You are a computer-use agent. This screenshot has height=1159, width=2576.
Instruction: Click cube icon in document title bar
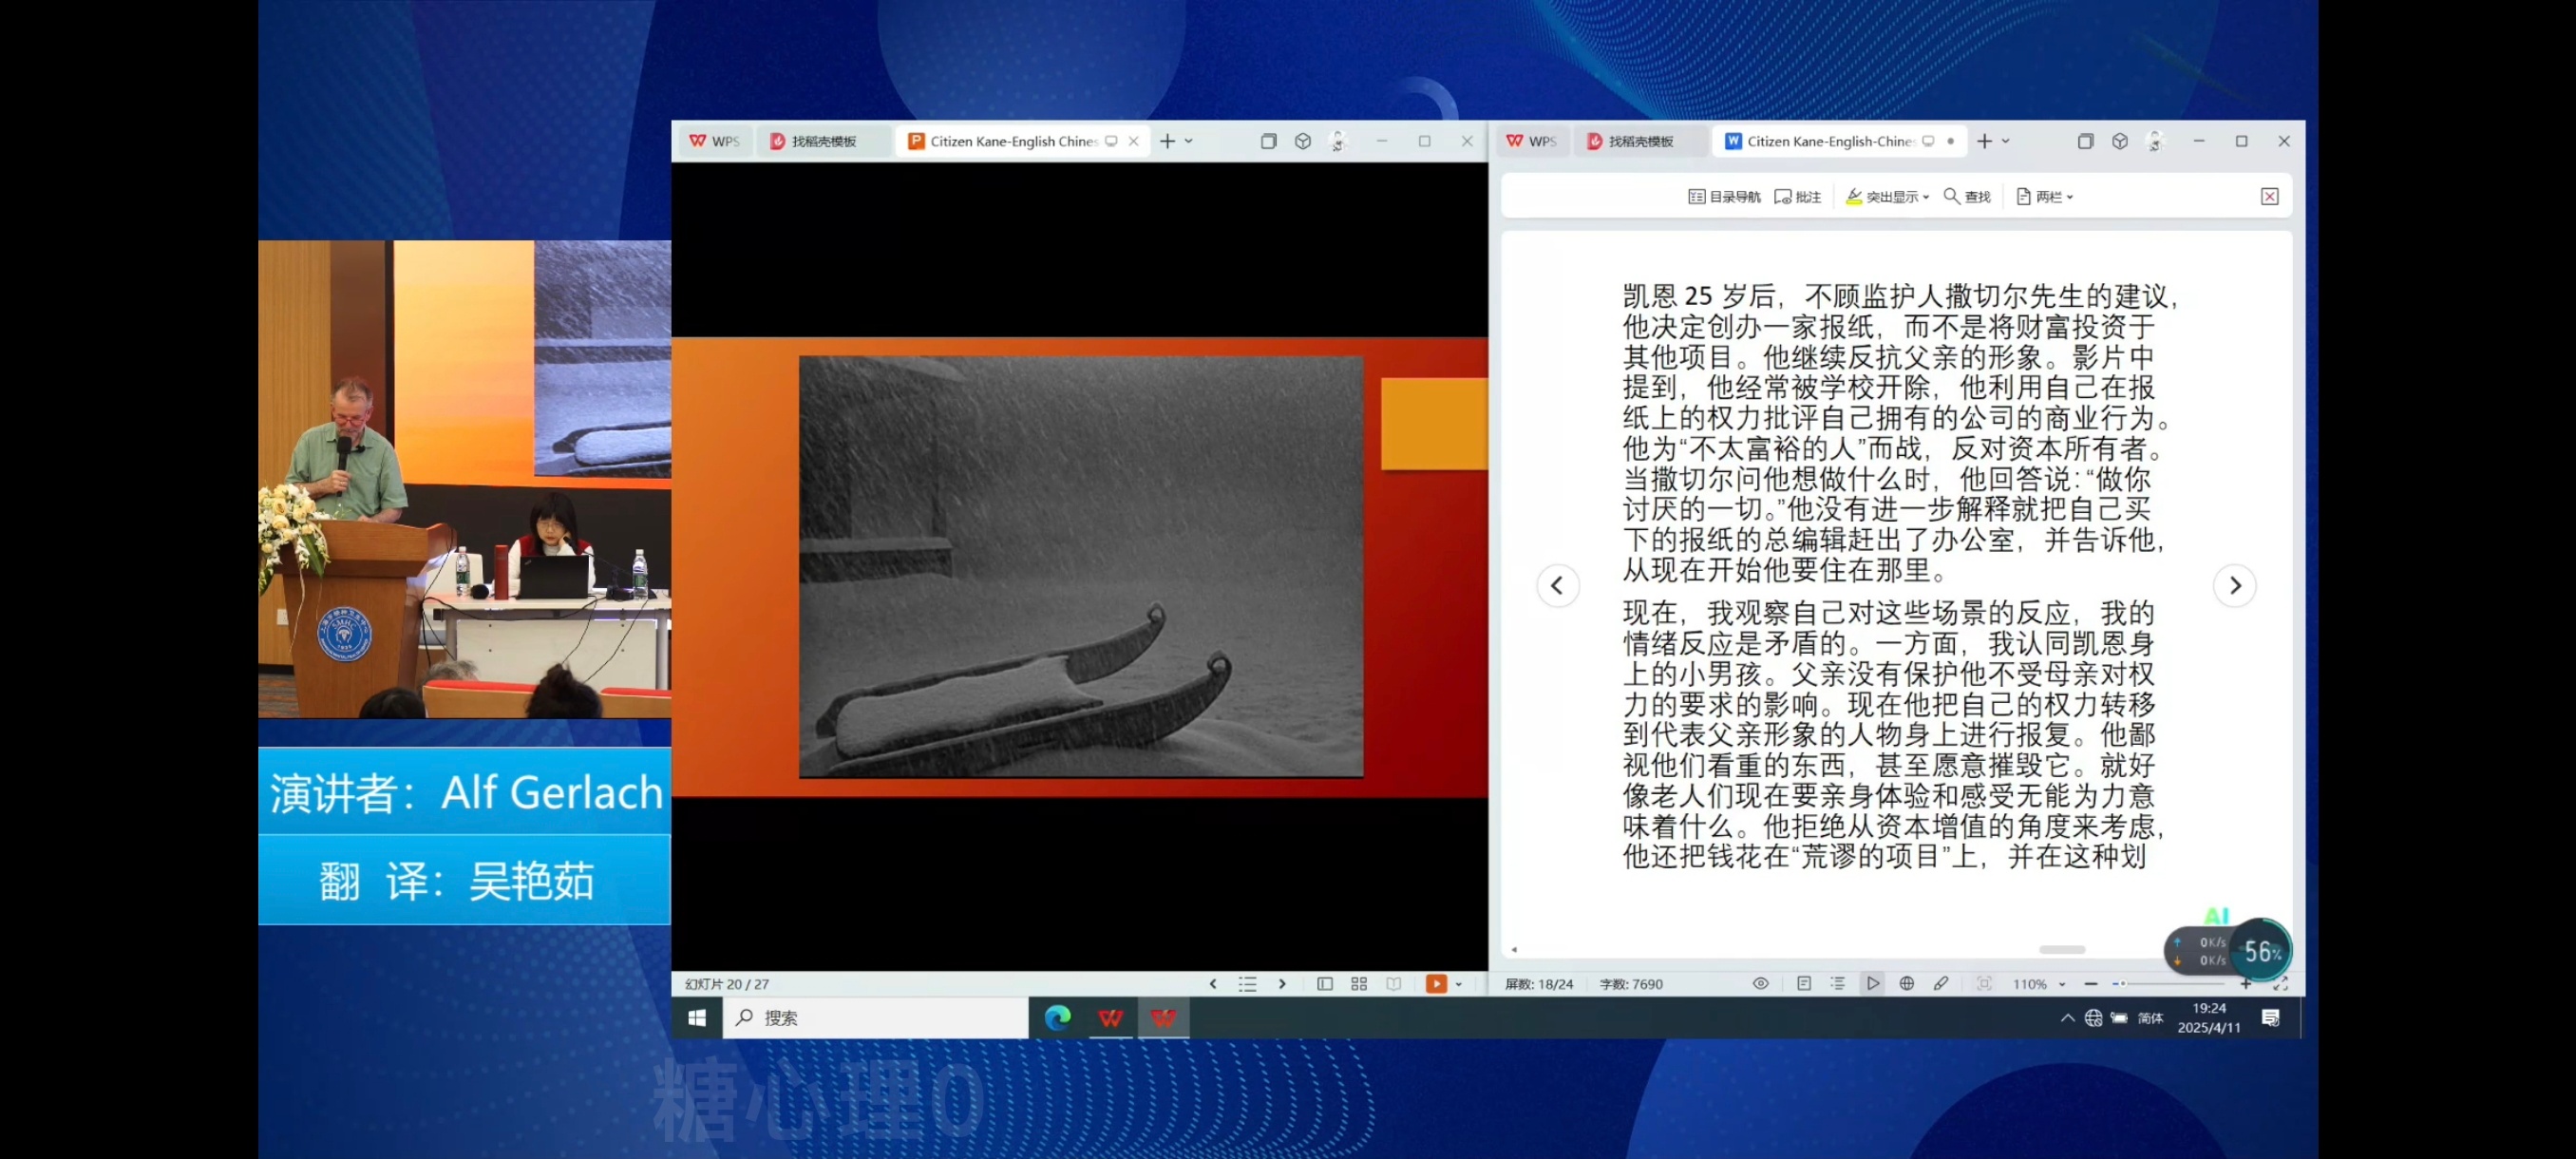tap(2120, 142)
